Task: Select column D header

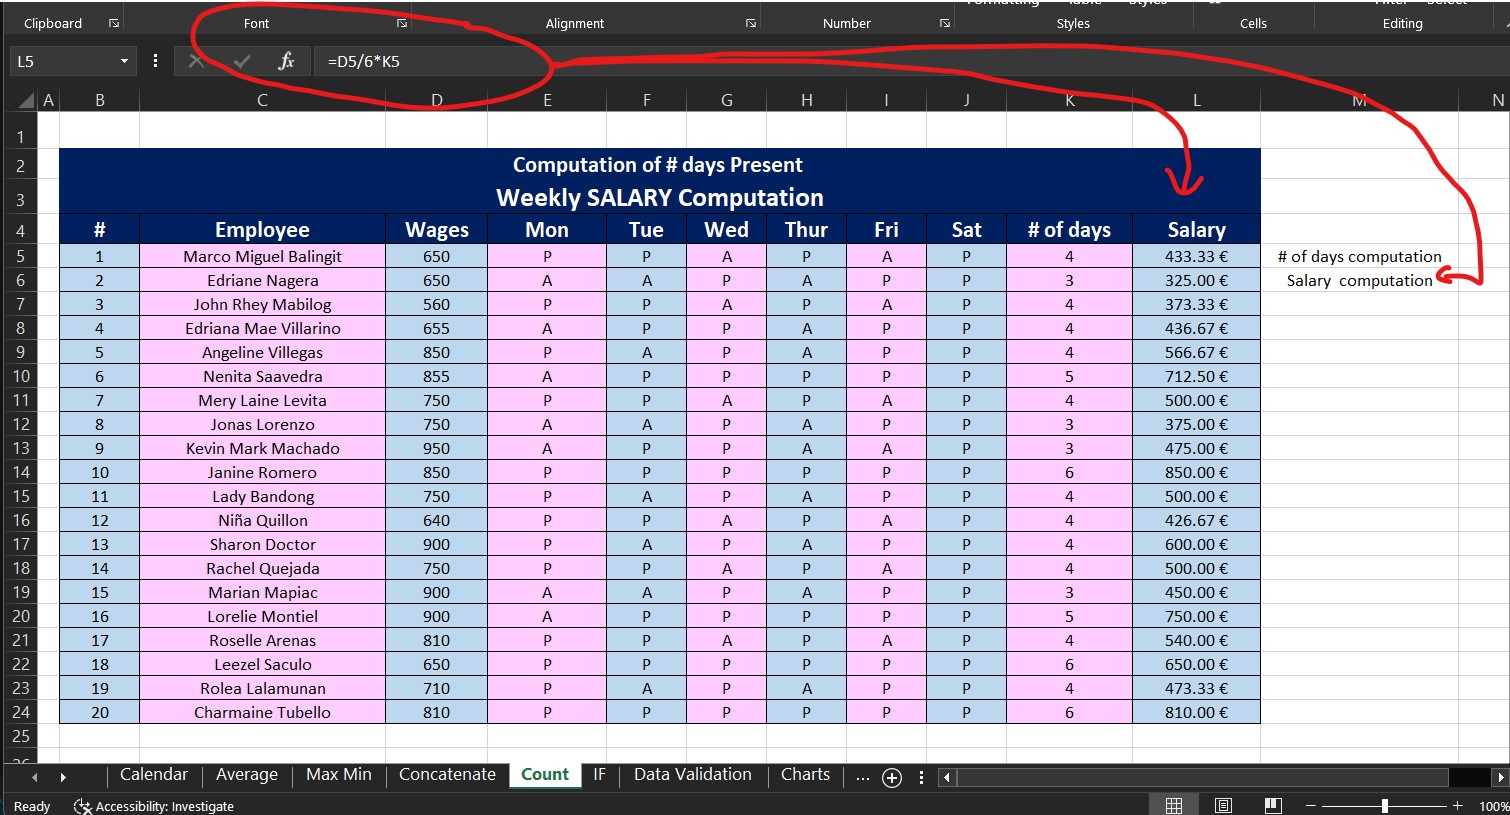Action: point(437,100)
